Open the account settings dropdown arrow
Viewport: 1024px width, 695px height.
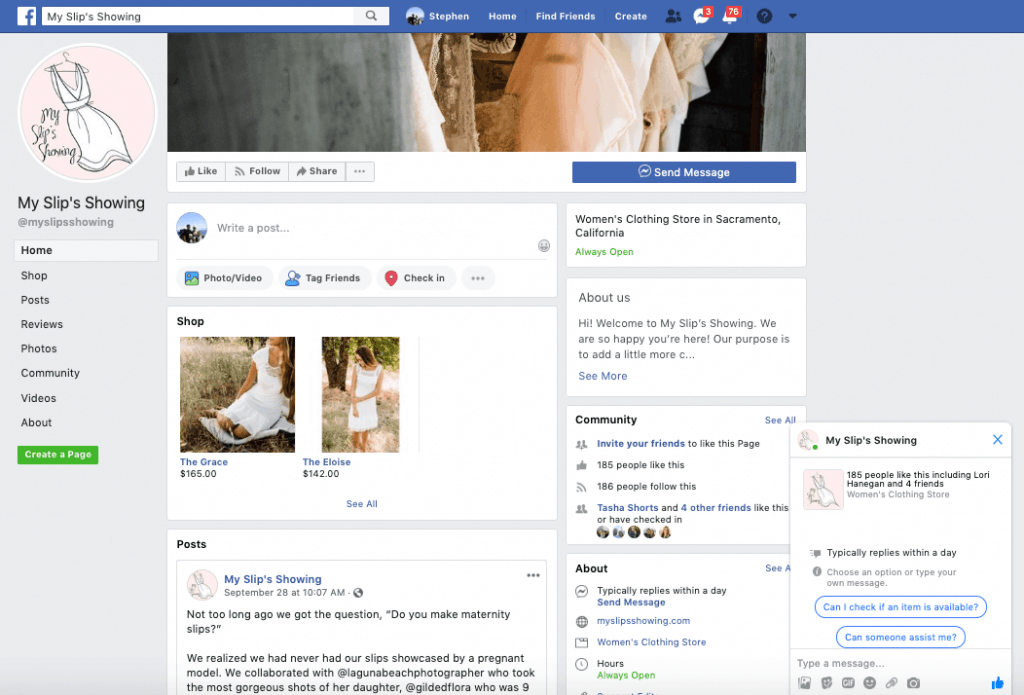792,16
